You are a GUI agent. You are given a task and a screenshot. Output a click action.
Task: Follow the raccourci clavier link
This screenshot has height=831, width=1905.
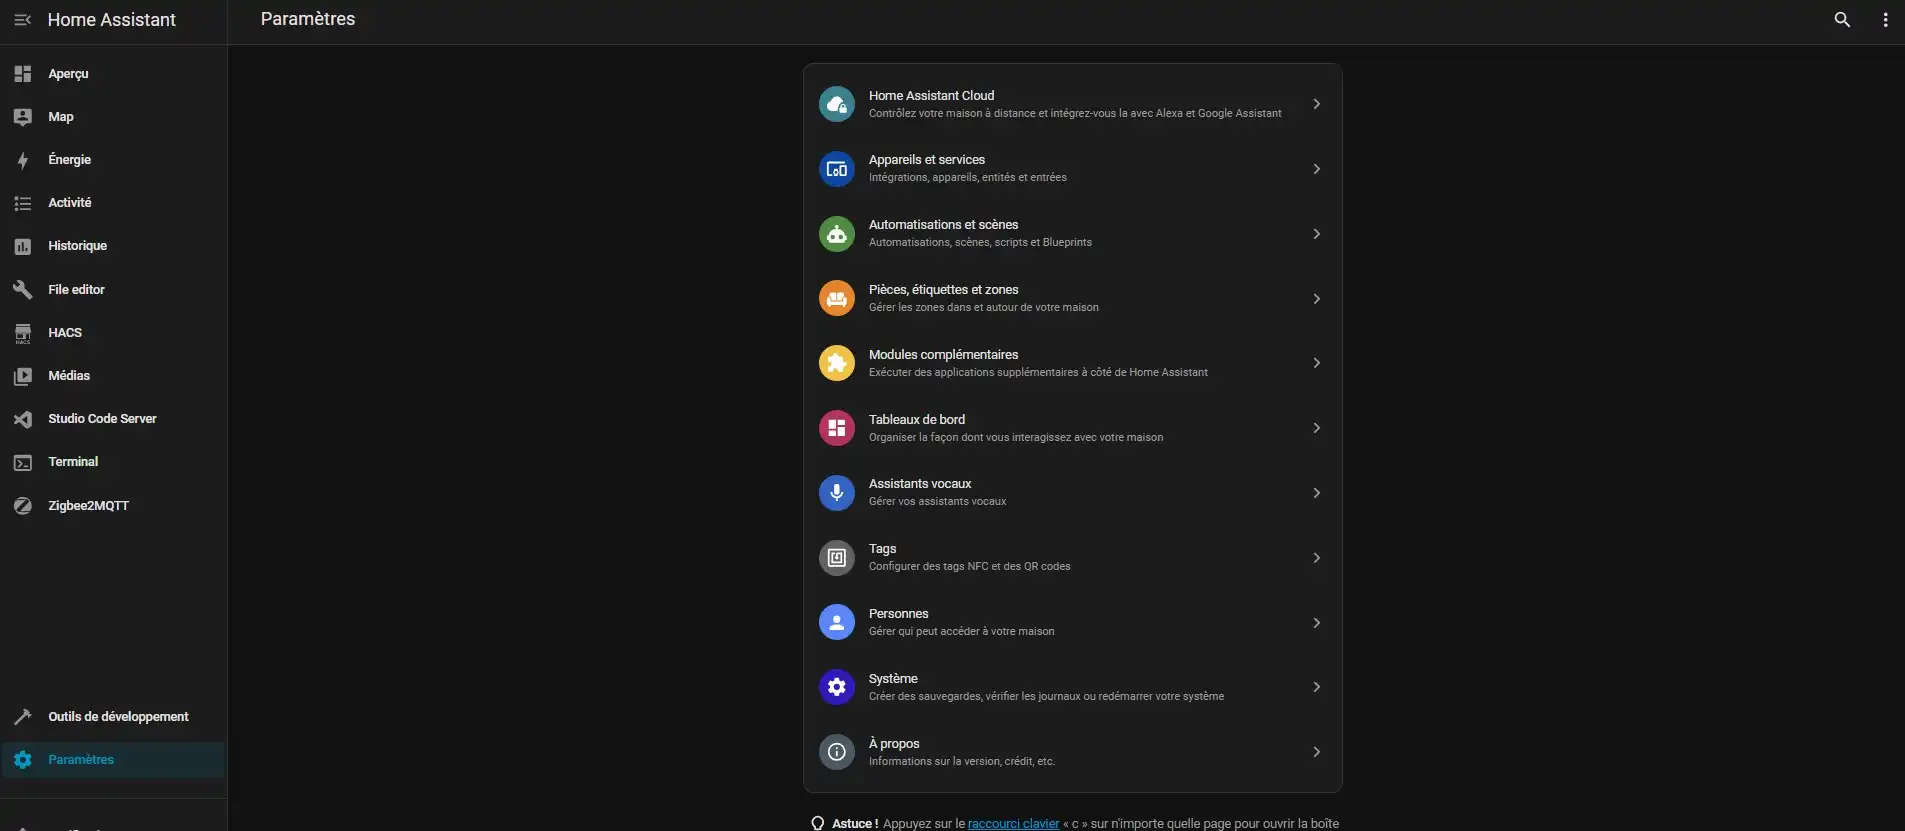pos(1013,823)
